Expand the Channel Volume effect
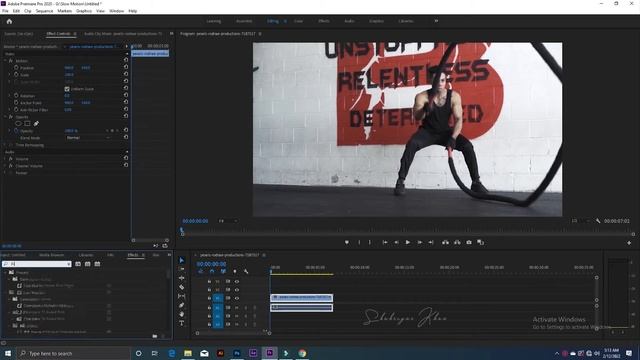Screen dimensions: 640x360 coord(5,166)
